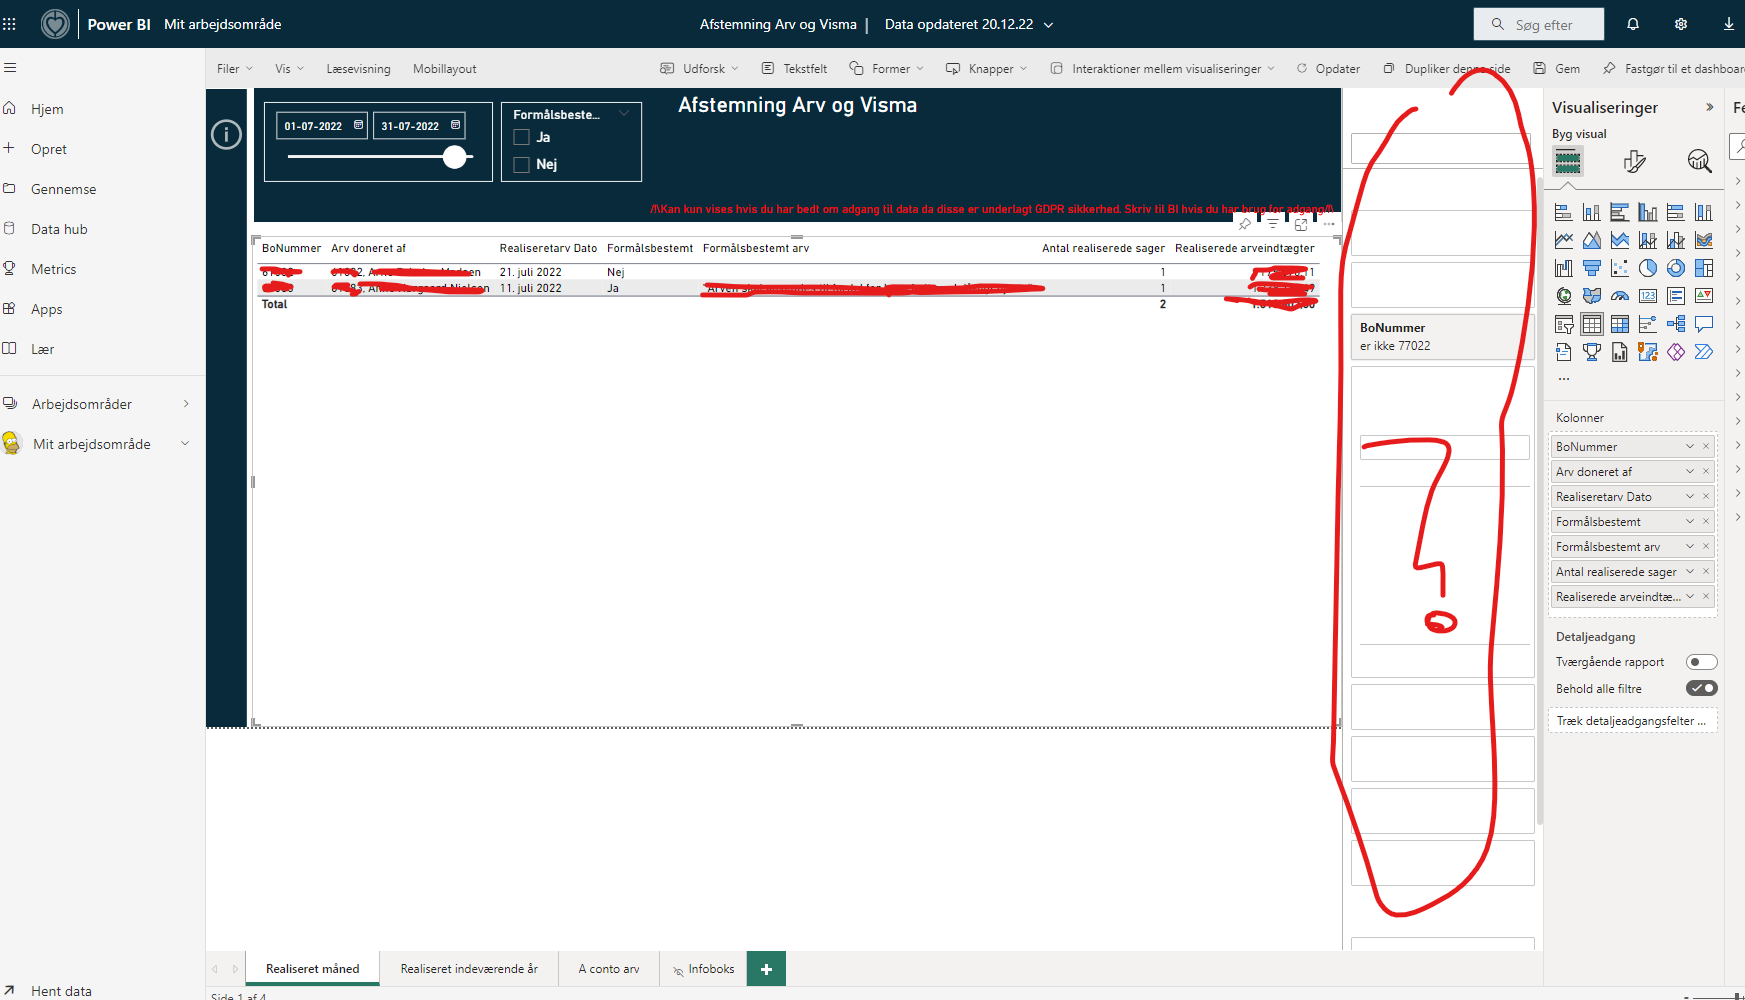The image size is (1745, 1000).
Task: Check the Nej checkbox in slicer
Action: (x=521, y=165)
